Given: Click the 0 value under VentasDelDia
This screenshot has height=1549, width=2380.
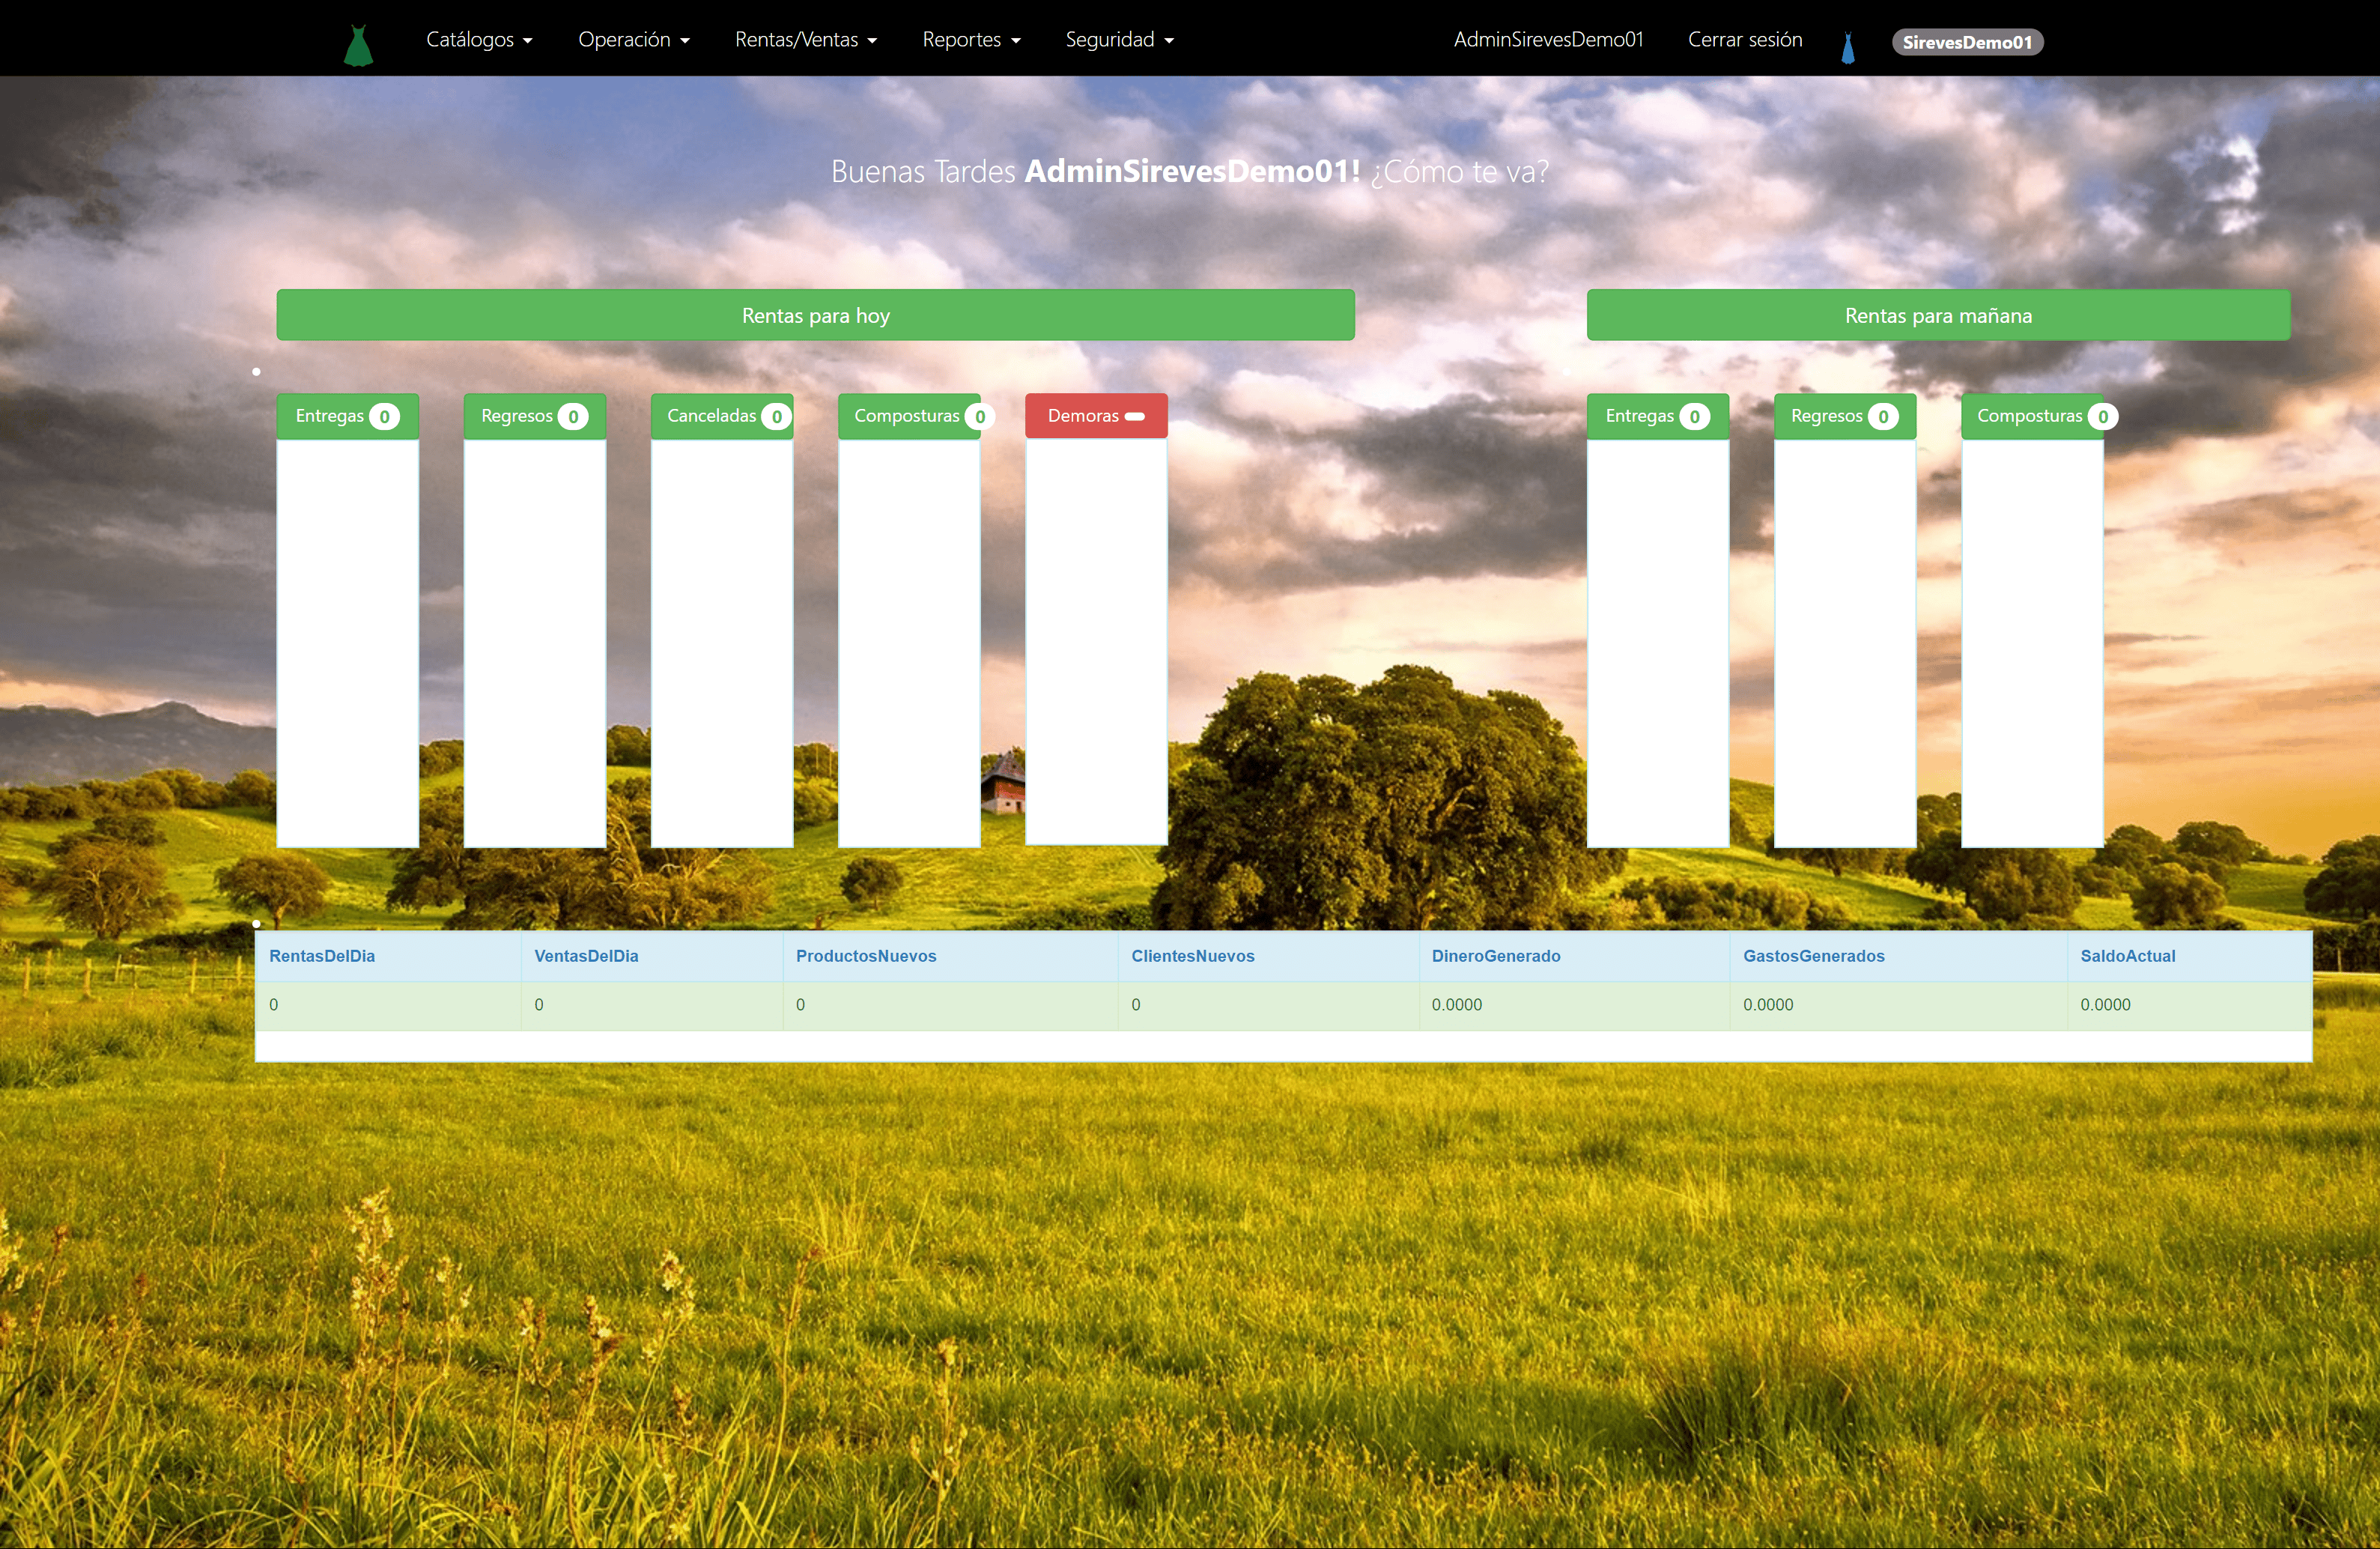Looking at the screenshot, I should [x=539, y=1005].
